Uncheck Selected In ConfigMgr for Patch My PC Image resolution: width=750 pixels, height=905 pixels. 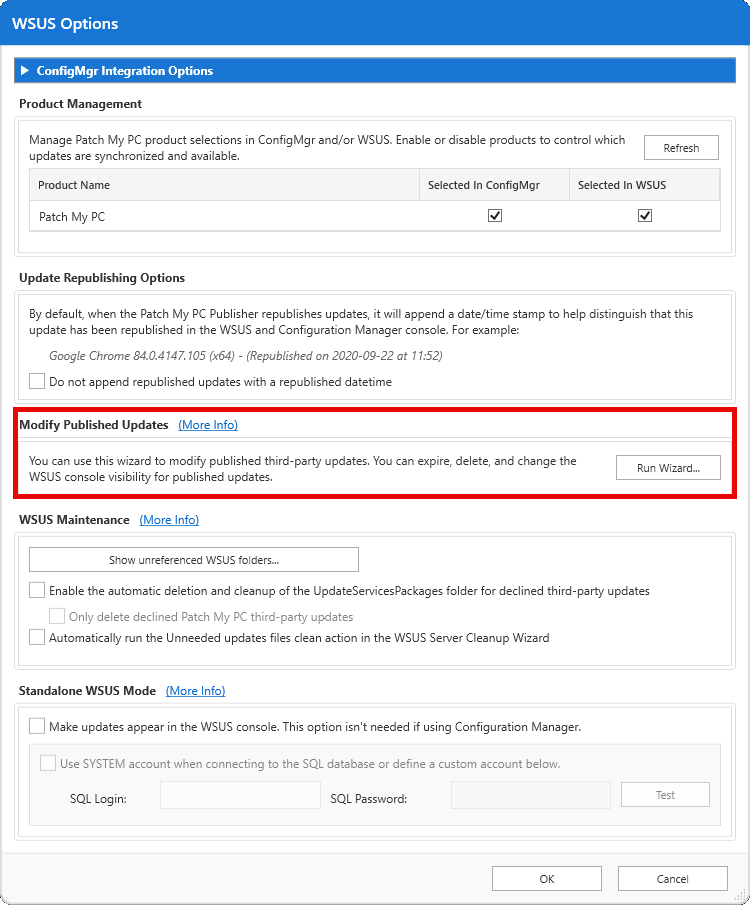pos(494,215)
